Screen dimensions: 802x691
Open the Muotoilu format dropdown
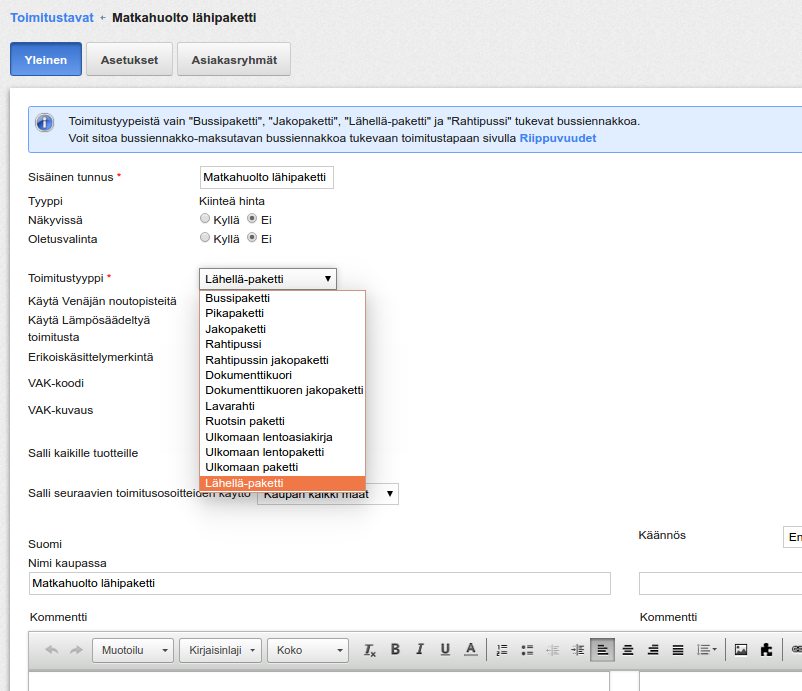click(x=133, y=651)
